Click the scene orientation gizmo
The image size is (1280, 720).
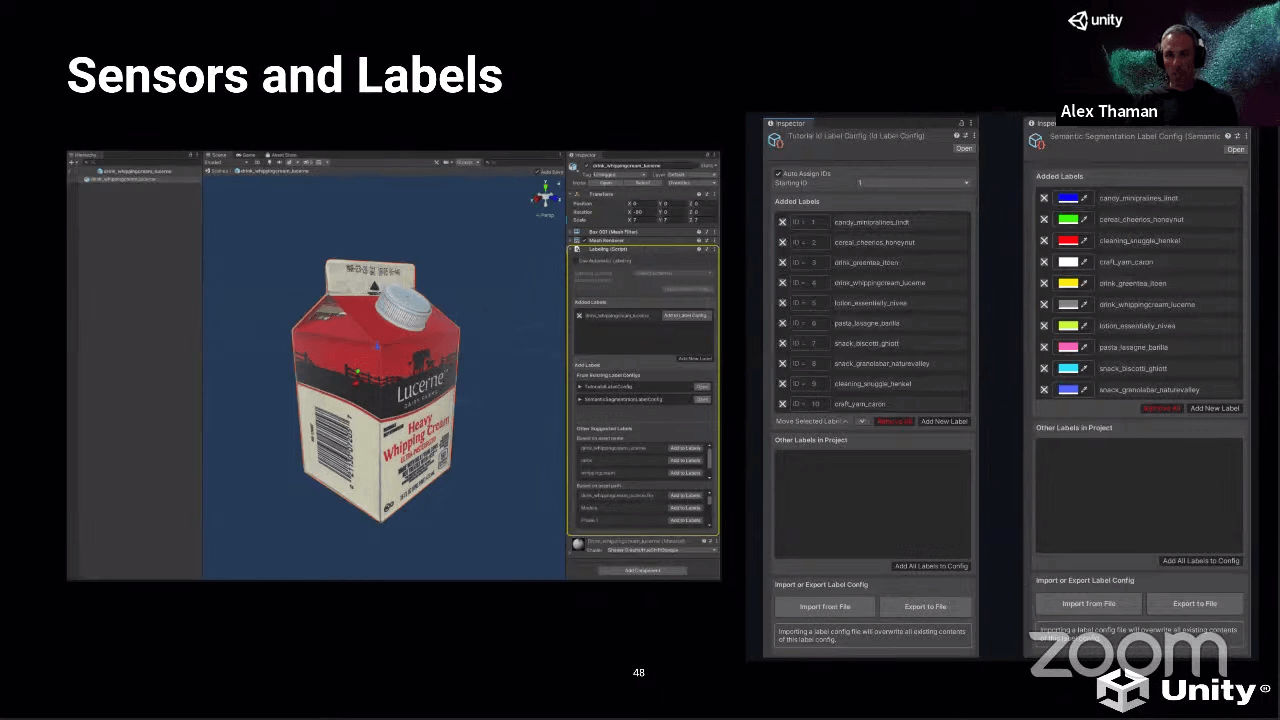click(545, 196)
